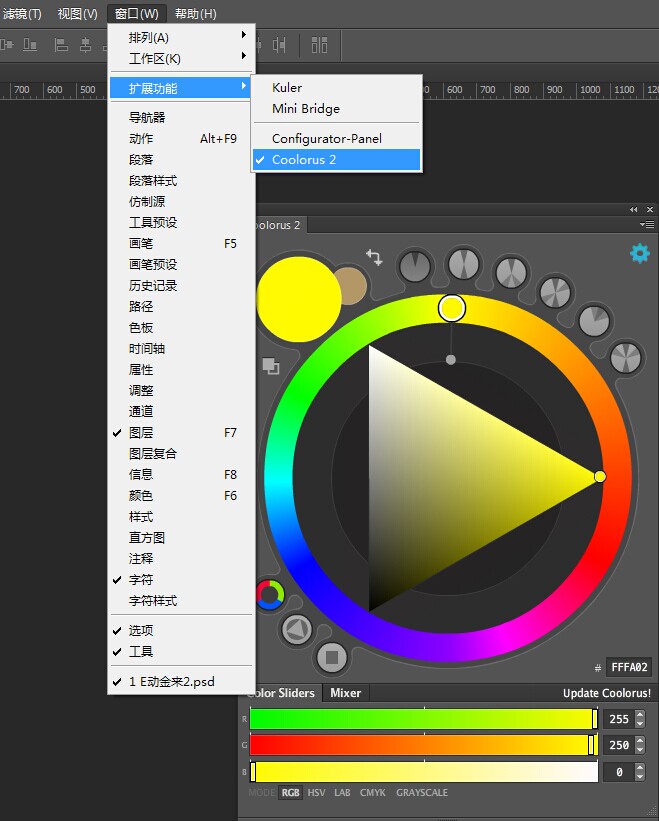Select CMYK slider mode
Image resolution: width=659 pixels, height=821 pixels.
click(x=373, y=792)
